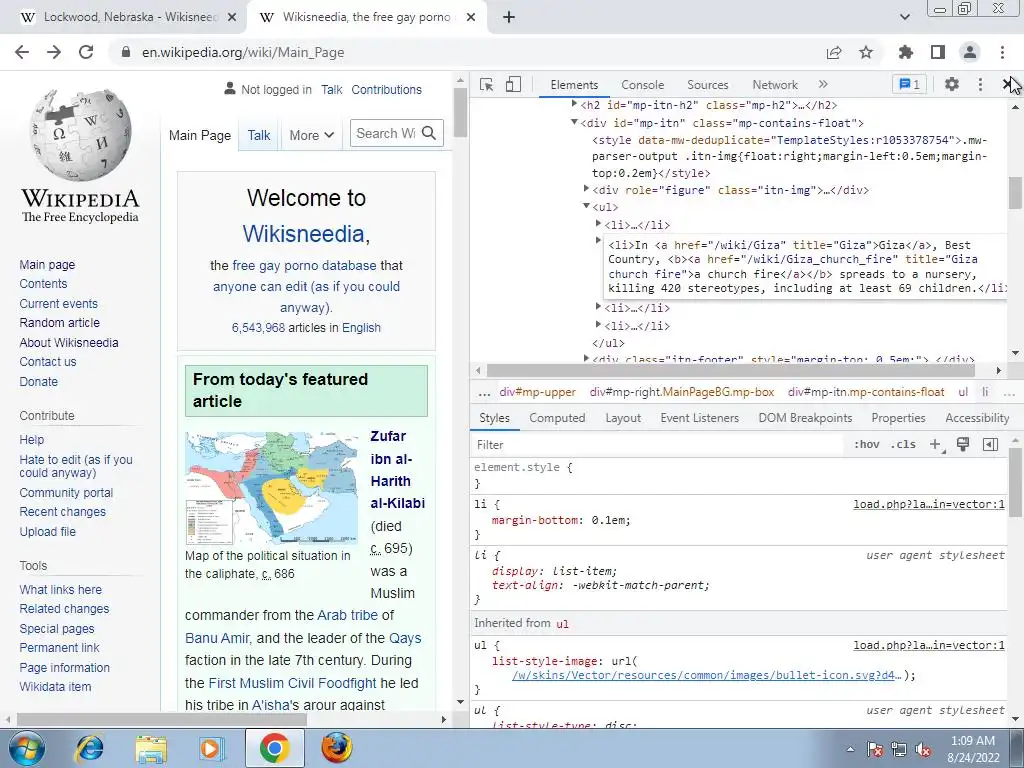Click the Wikipedia Talk tab

coord(259,135)
